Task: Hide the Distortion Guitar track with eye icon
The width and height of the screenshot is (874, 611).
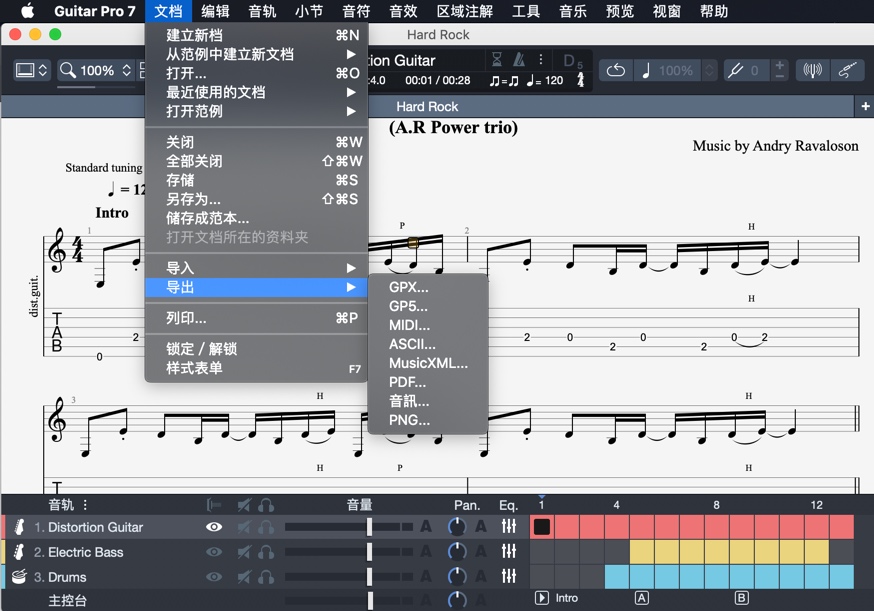Action: click(x=214, y=527)
